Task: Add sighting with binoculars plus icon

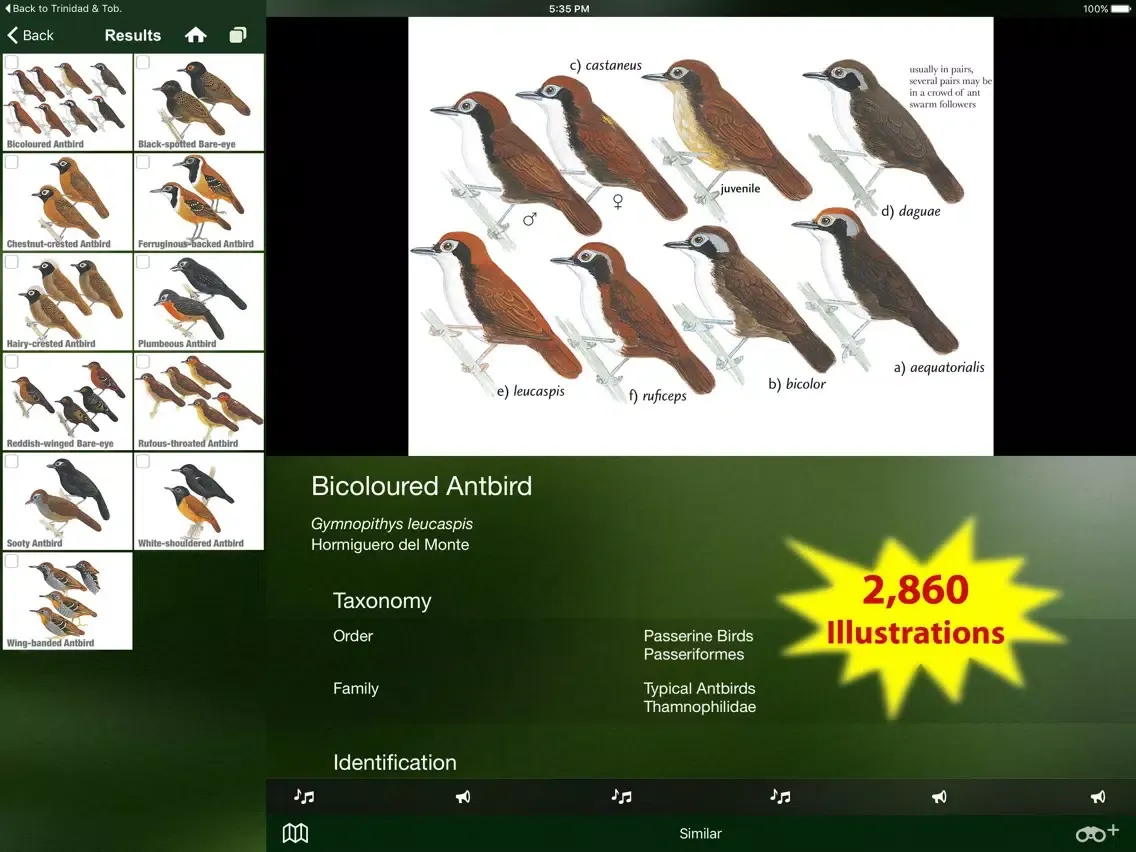Action: [1097, 833]
